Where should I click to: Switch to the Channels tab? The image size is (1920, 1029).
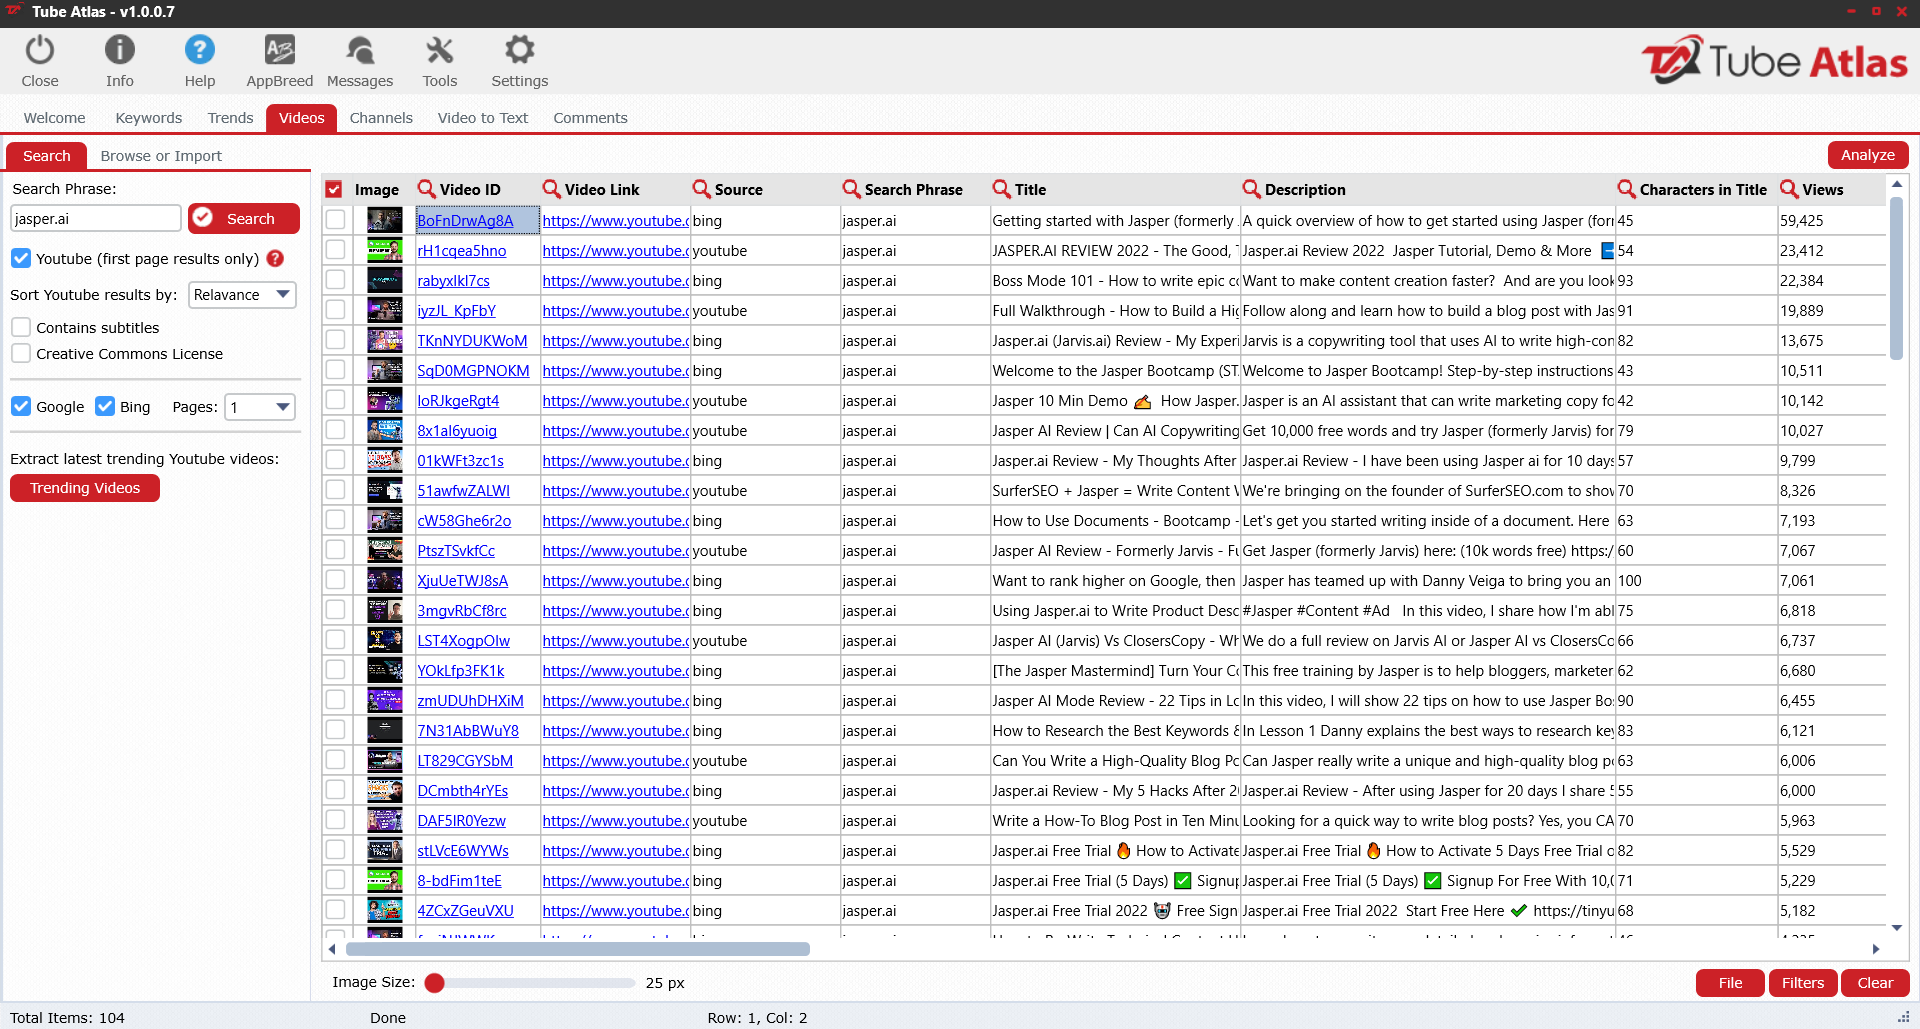[x=381, y=118]
